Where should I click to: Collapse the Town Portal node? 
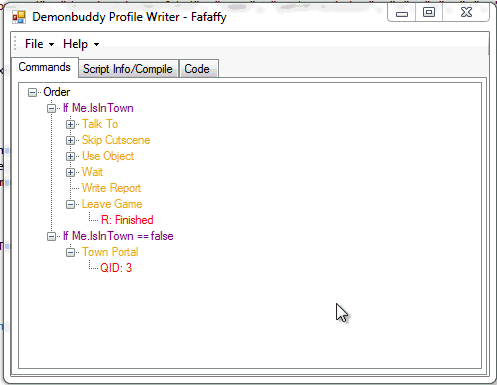(70, 252)
